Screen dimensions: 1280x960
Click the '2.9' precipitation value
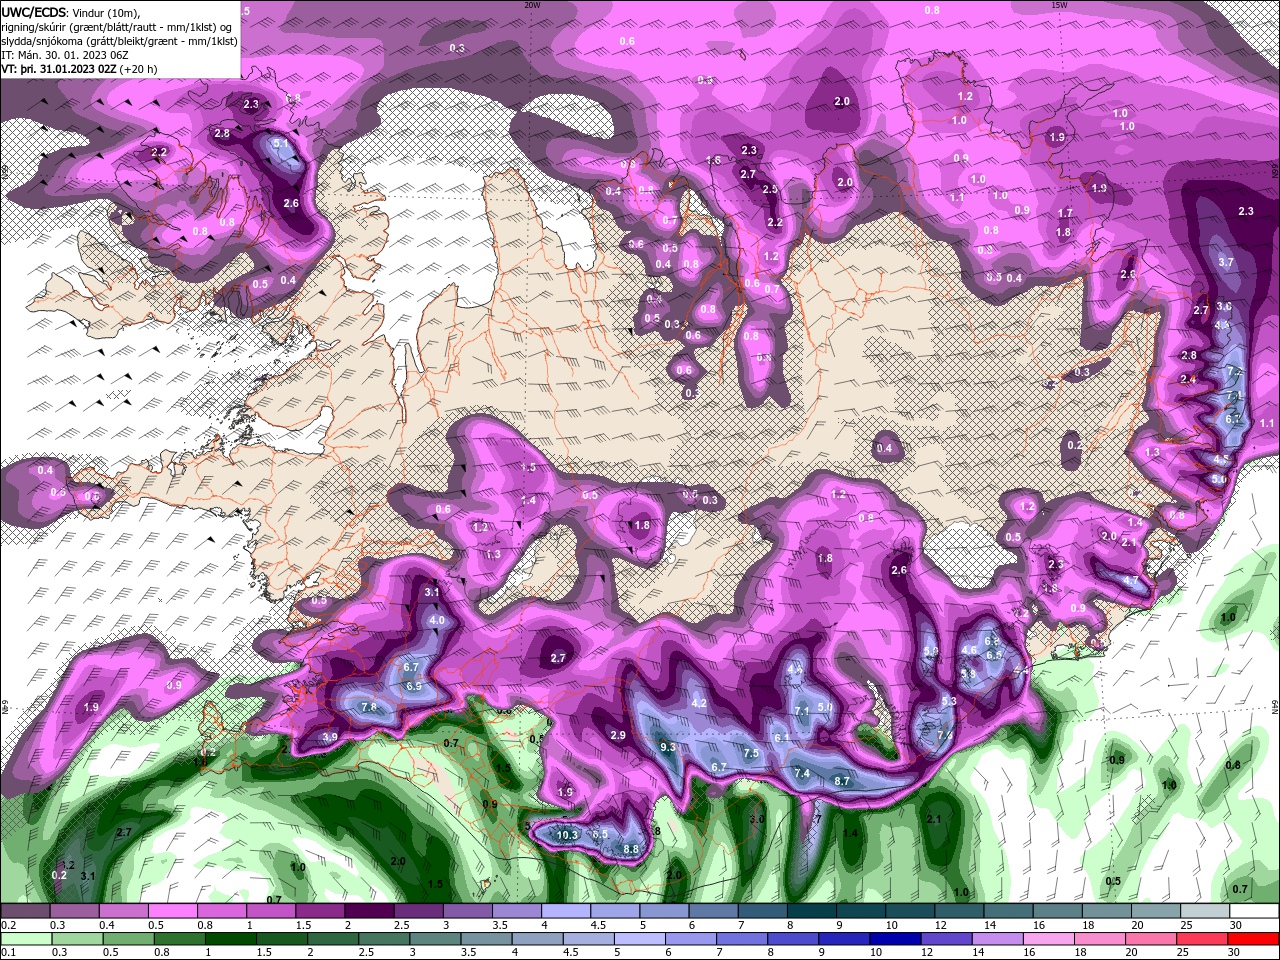coord(618,735)
